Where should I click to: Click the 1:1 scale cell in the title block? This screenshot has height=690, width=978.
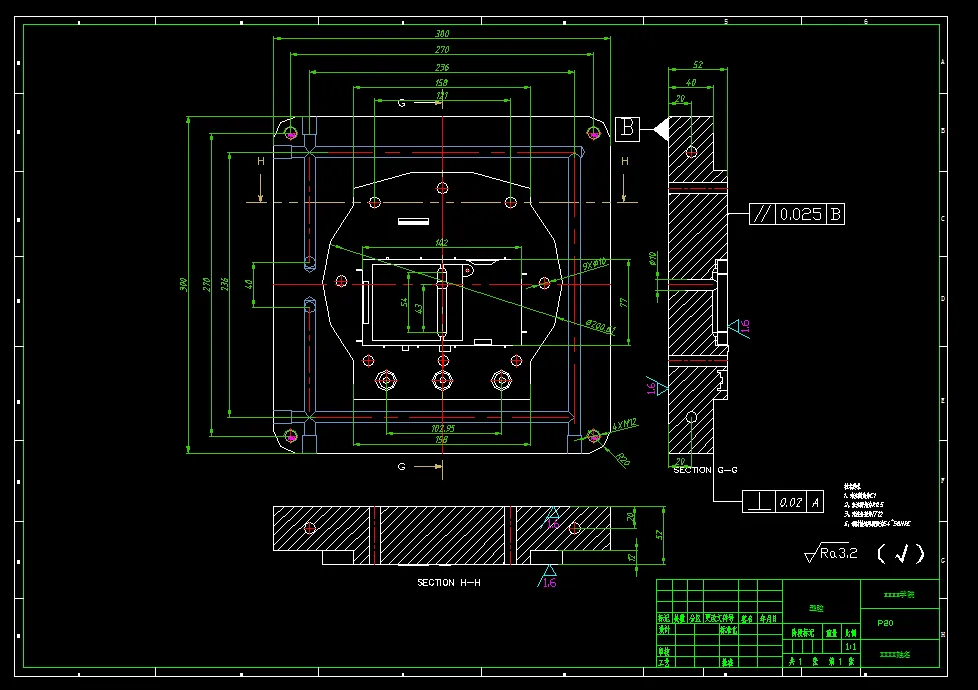pyautogui.click(x=851, y=647)
